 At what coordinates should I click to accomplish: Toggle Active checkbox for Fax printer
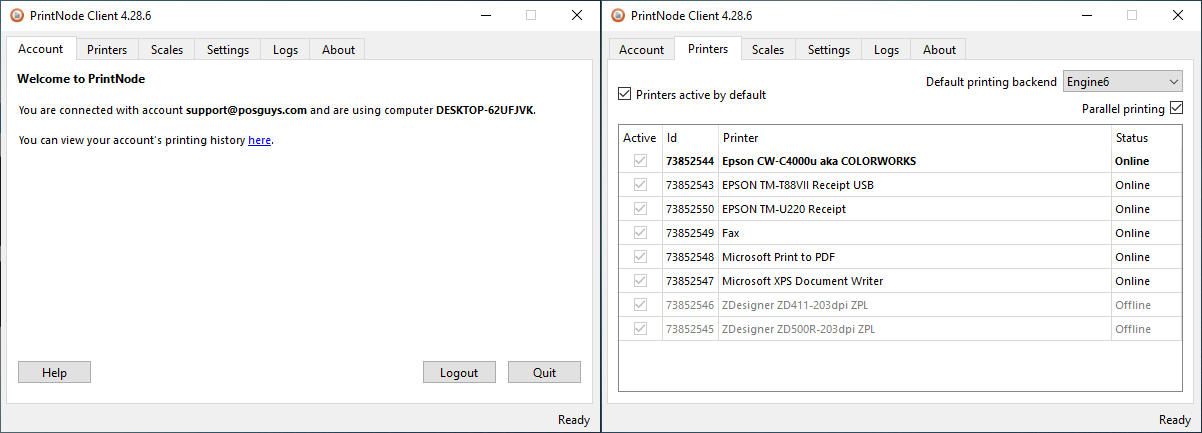[640, 233]
